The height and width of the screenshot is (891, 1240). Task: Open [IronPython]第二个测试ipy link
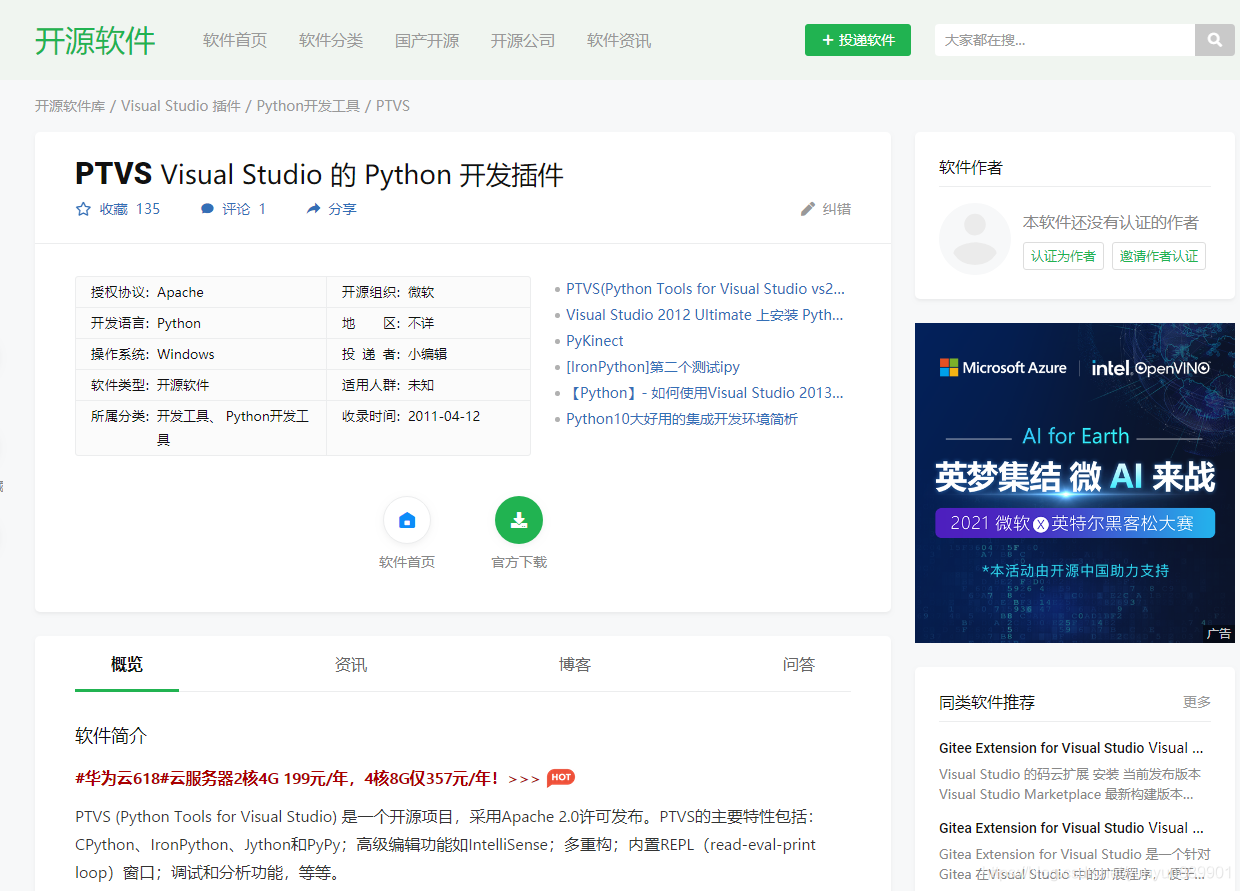(x=653, y=367)
